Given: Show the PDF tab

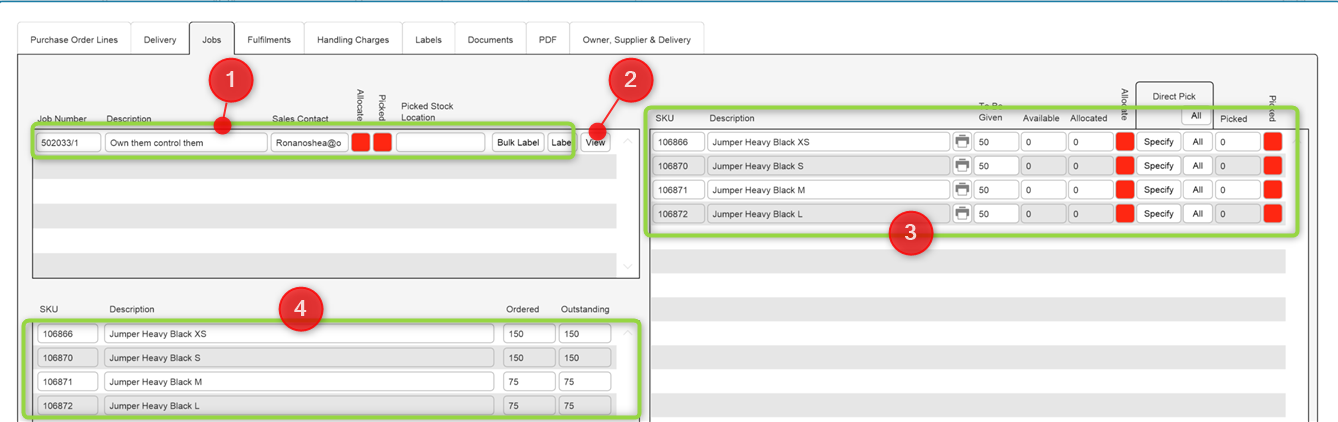Looking at the screenshot, I should [547, 40].
